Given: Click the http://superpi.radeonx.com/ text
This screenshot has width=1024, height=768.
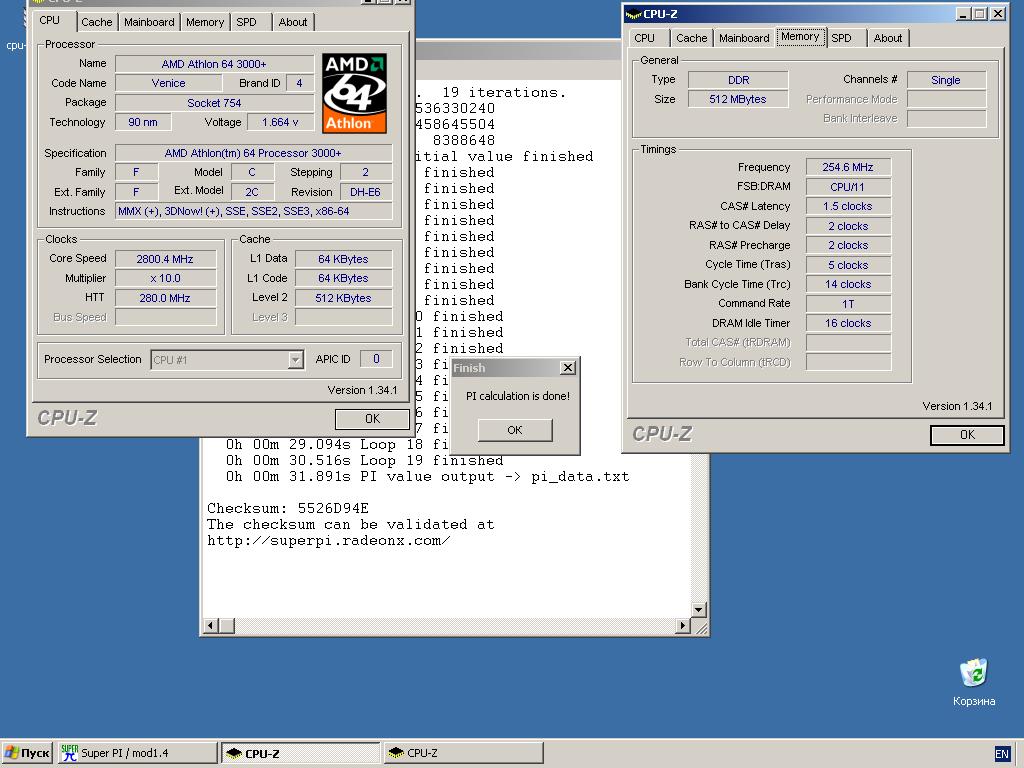Looking at the screenshot, I should point(328,541).
